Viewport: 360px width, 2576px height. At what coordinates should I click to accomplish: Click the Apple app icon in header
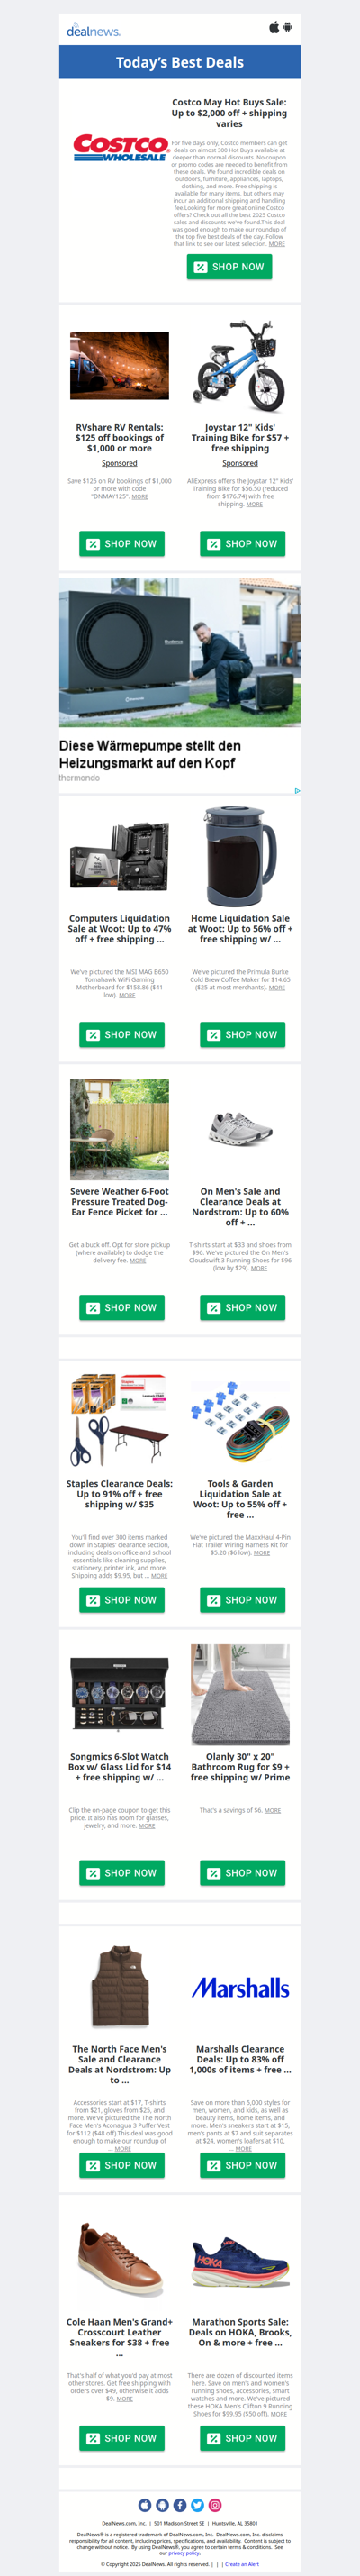coord(273,27)
